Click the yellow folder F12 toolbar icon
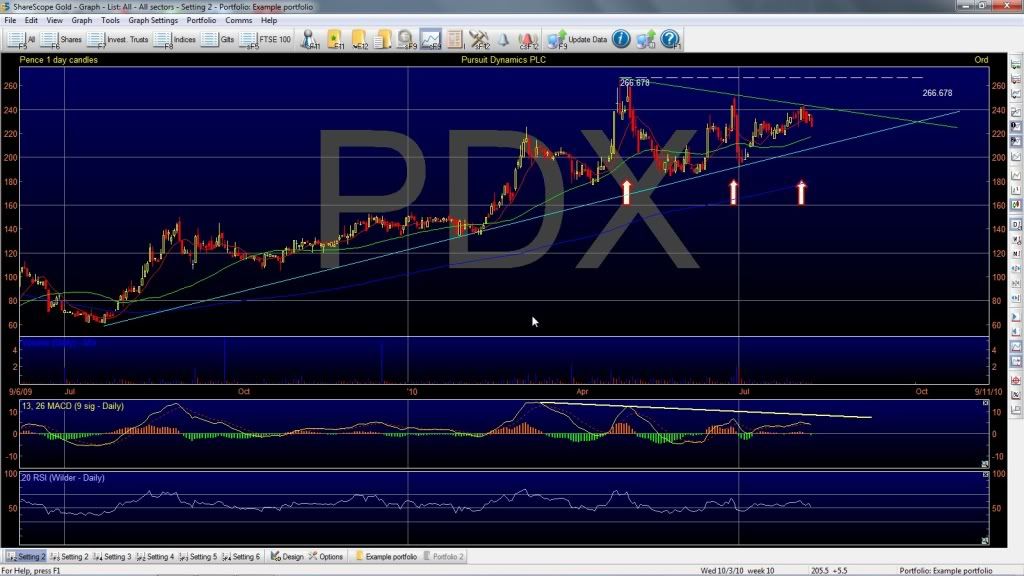The height and width of the screenshot is (576, 1024). point(359,40)
